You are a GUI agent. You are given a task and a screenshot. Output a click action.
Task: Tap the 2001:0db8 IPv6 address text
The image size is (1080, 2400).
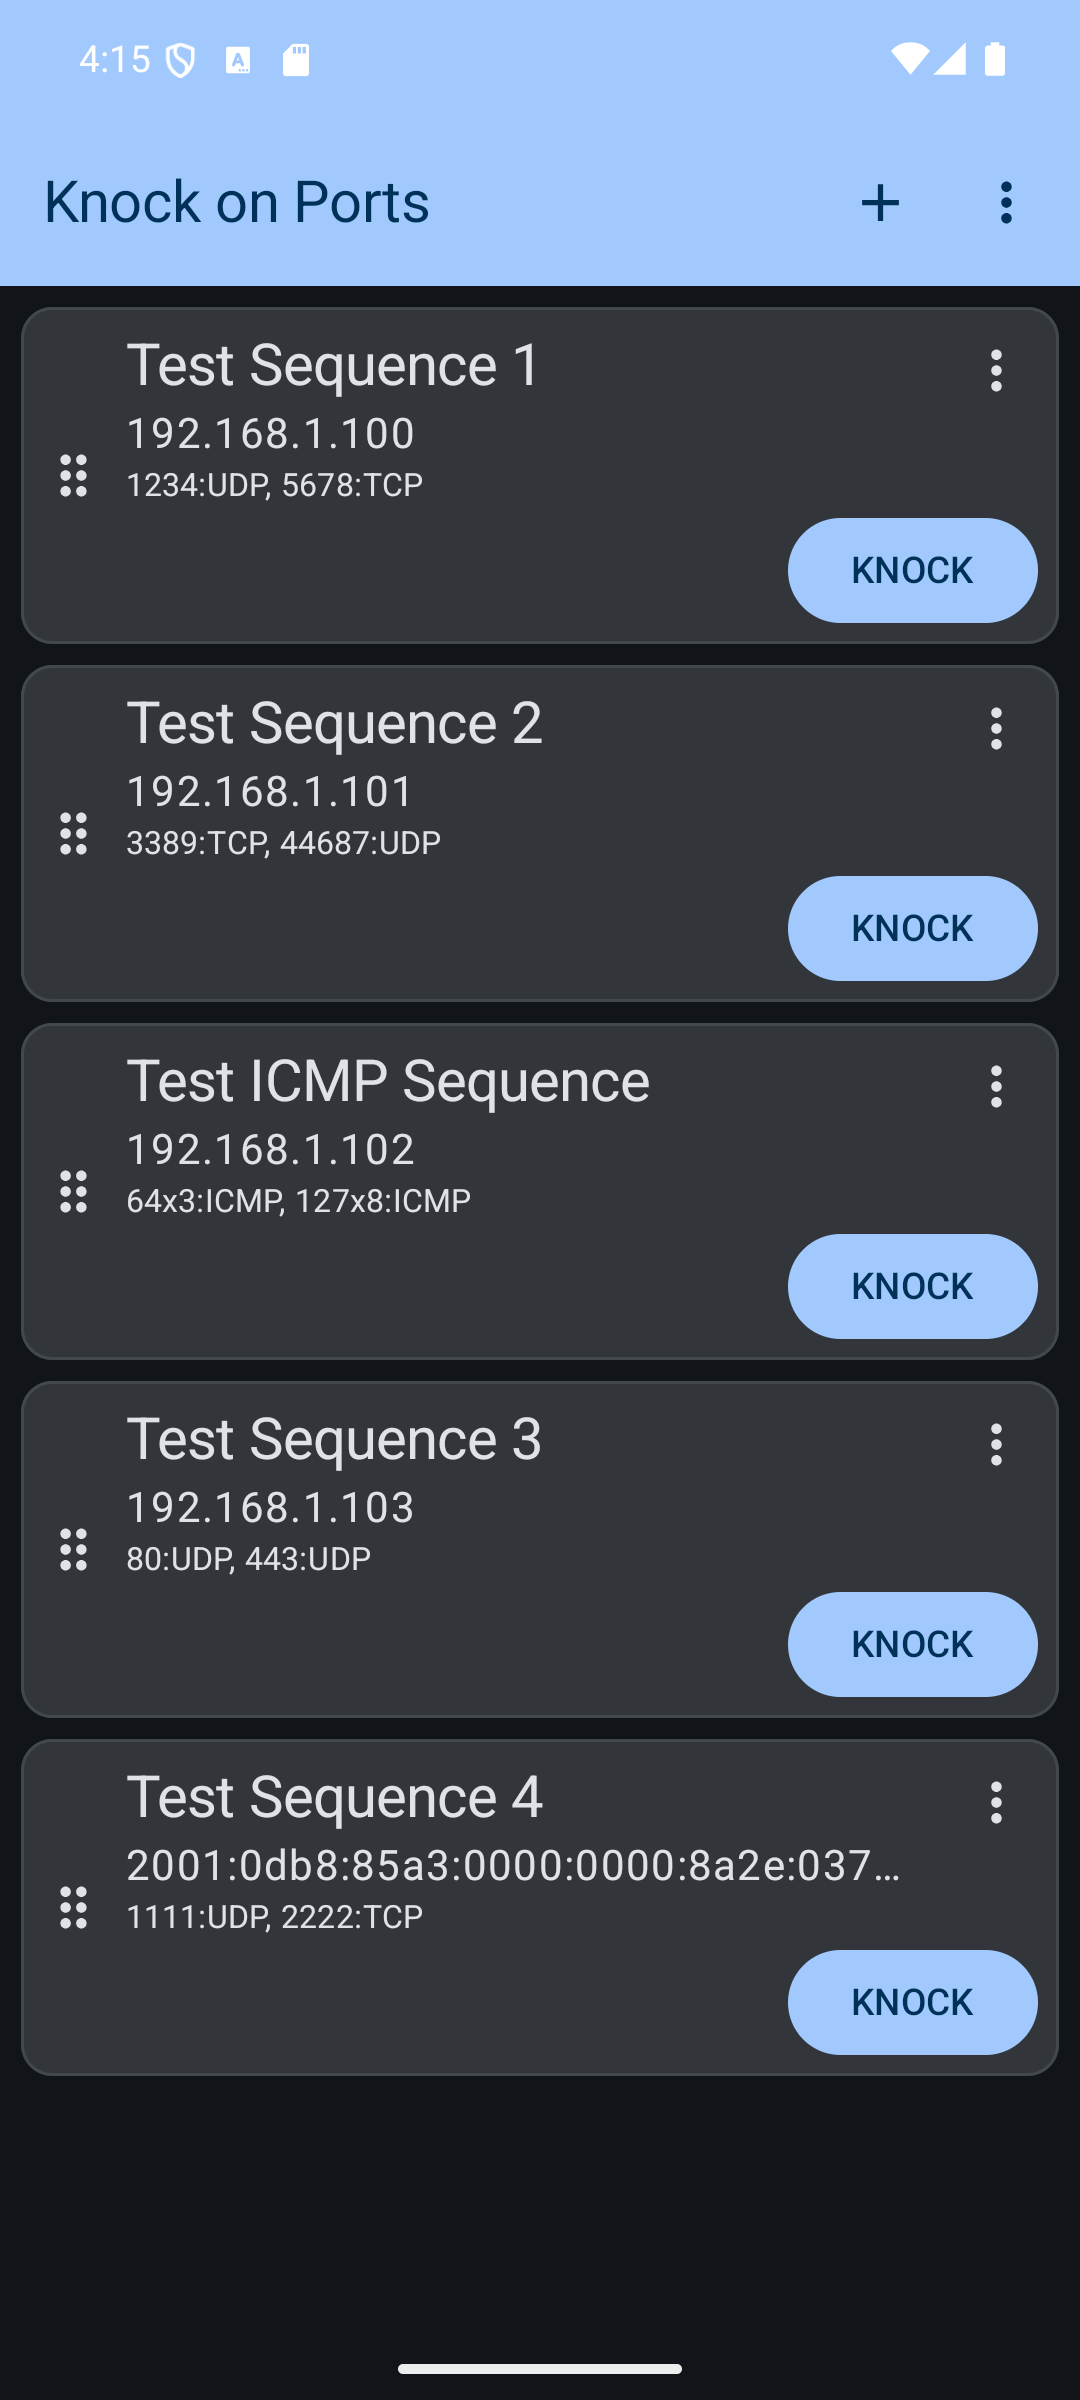click(512, 1865)
